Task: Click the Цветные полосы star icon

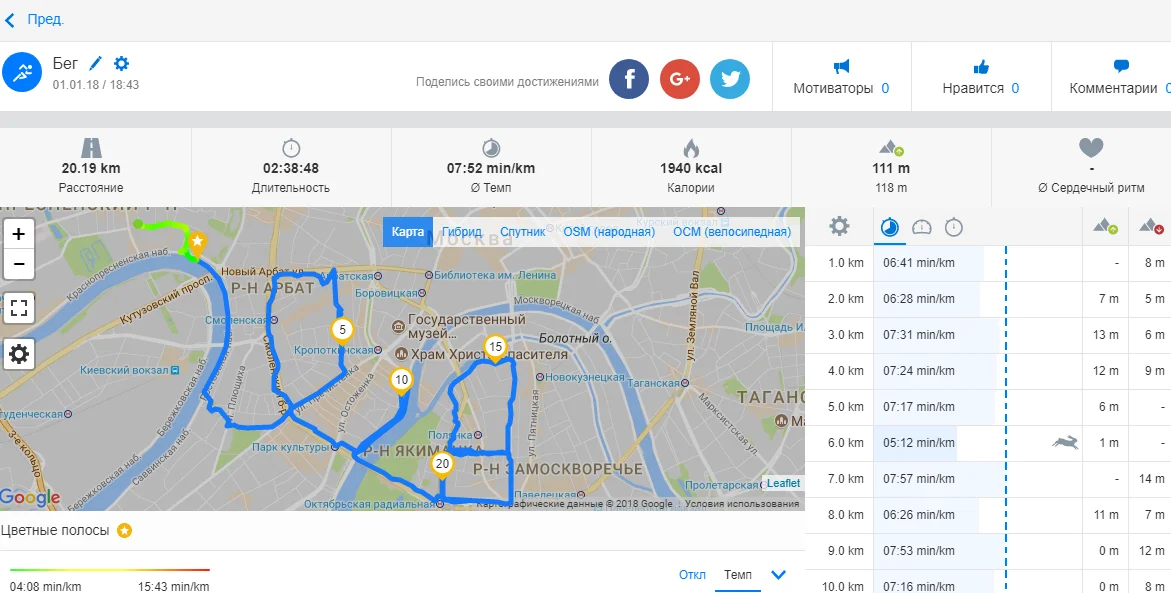Action: (x=125, y=531)
